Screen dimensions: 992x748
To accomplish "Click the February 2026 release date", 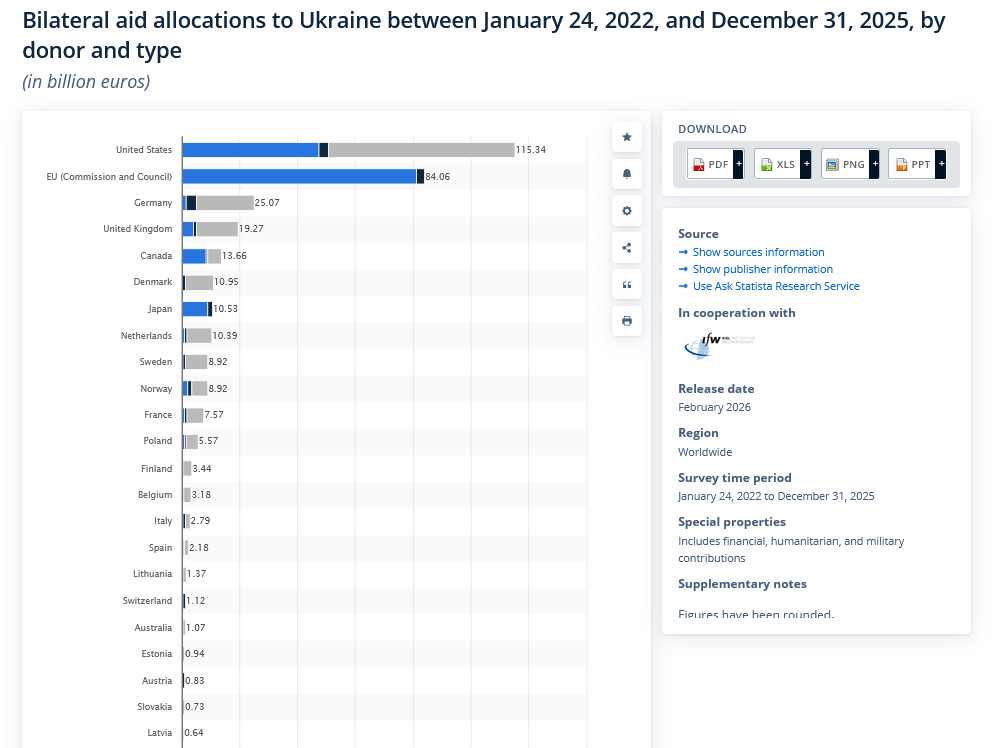I will coord(714,408).
